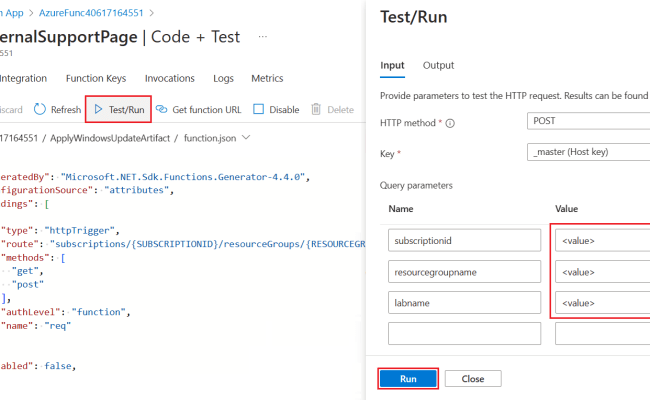Click the Value column header
Image resolution: width=650 pixels, height=400 pixels.
click(x=566, y=208)
